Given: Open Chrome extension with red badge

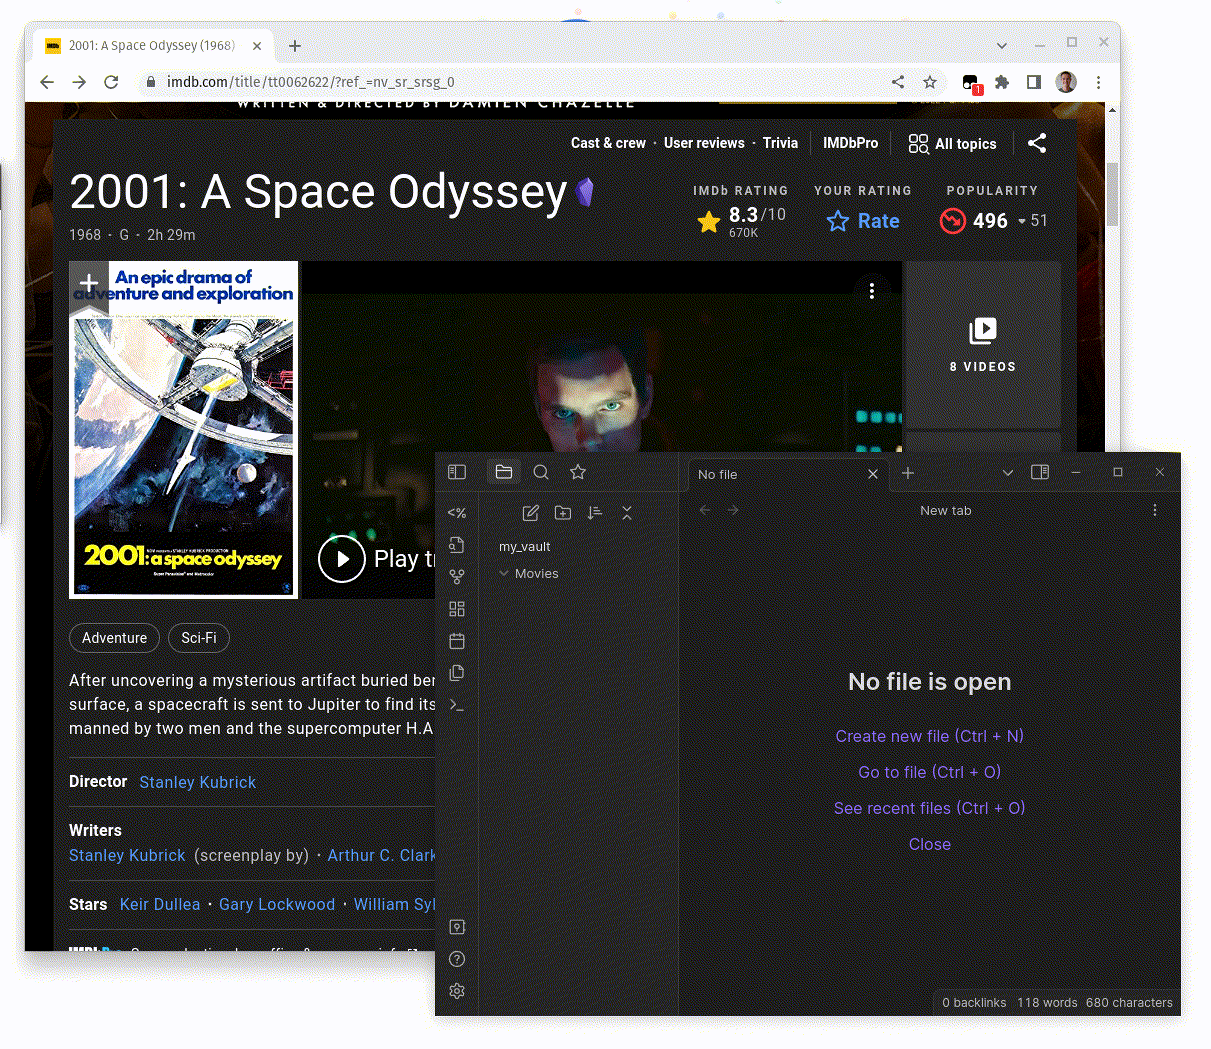Looking at the screenshot, I should [971, 83].
